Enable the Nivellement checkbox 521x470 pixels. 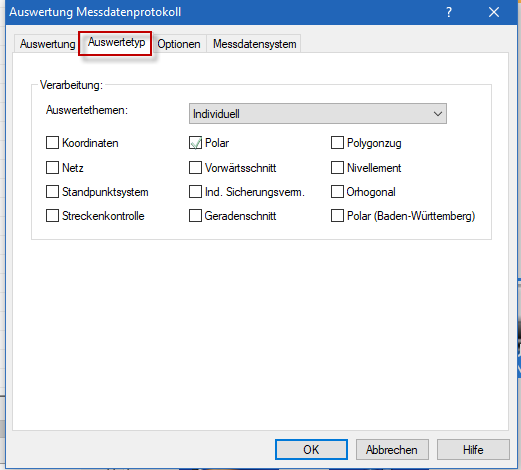pos(337,168)
